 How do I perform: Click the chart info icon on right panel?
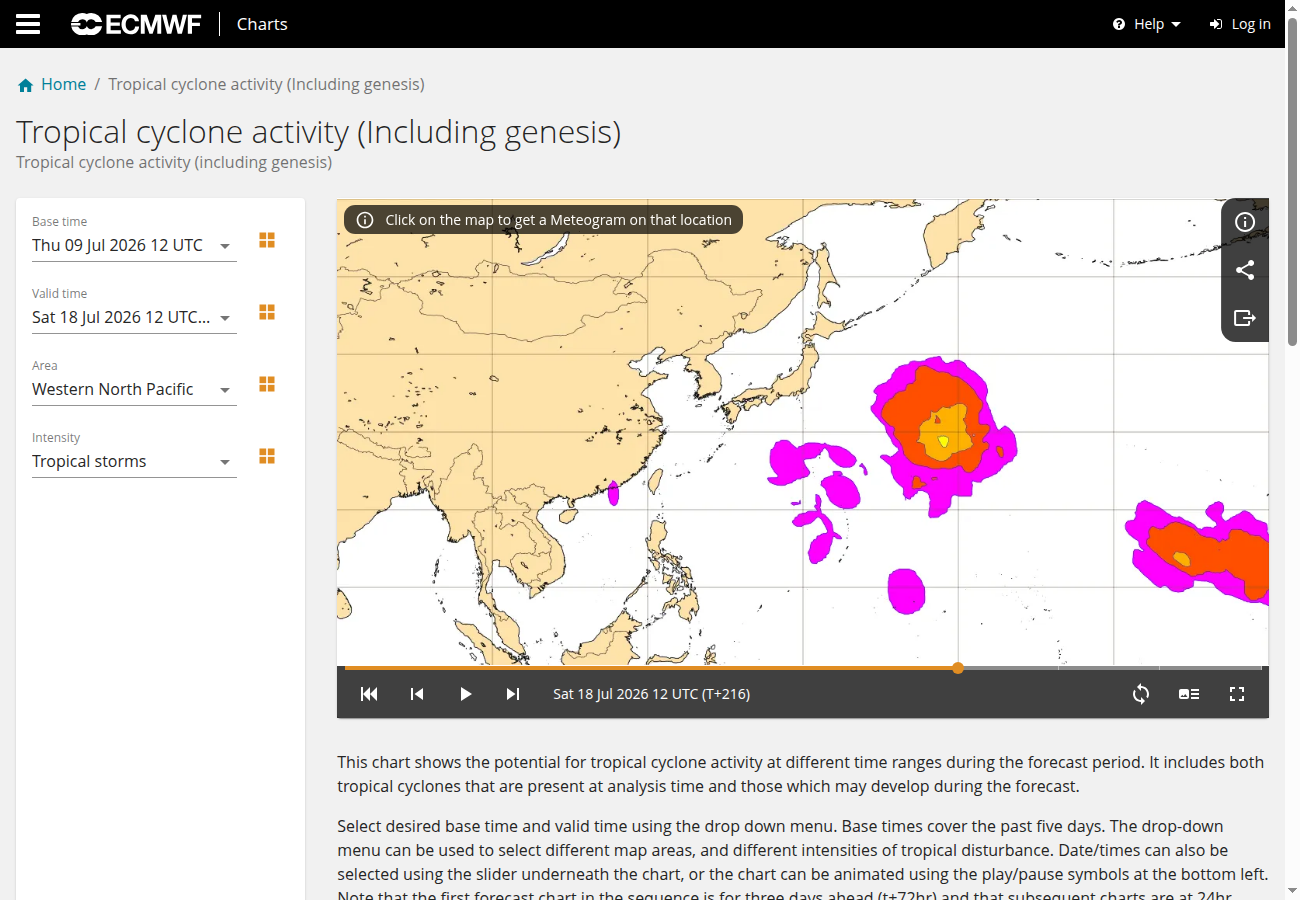click(1245, 222)
